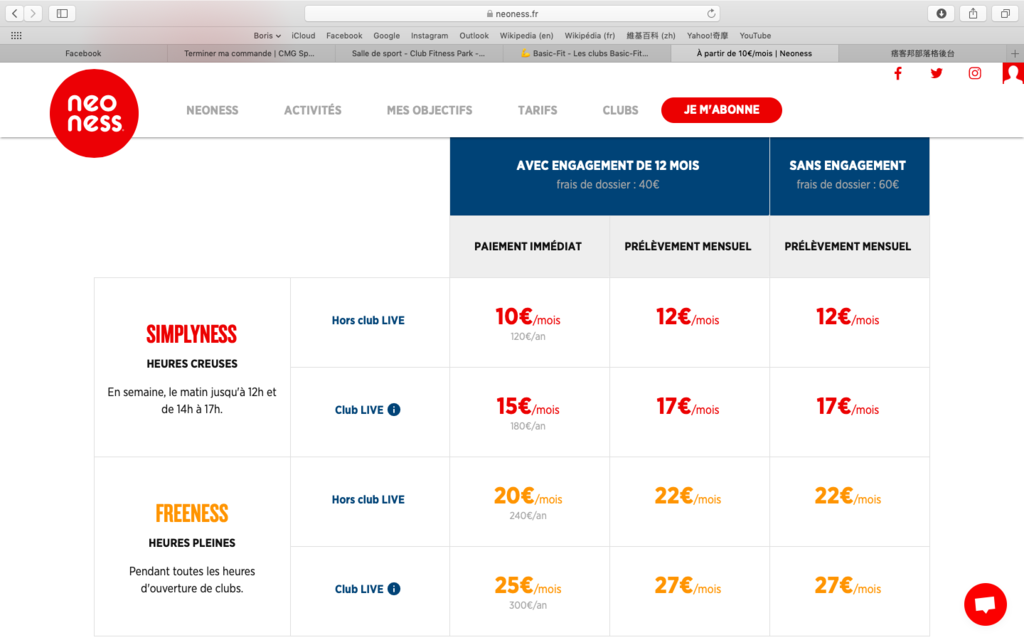Switch to the Basic-Fit clubs tab
Viewport: 1024px width, 640px height.
coord(587,54)
